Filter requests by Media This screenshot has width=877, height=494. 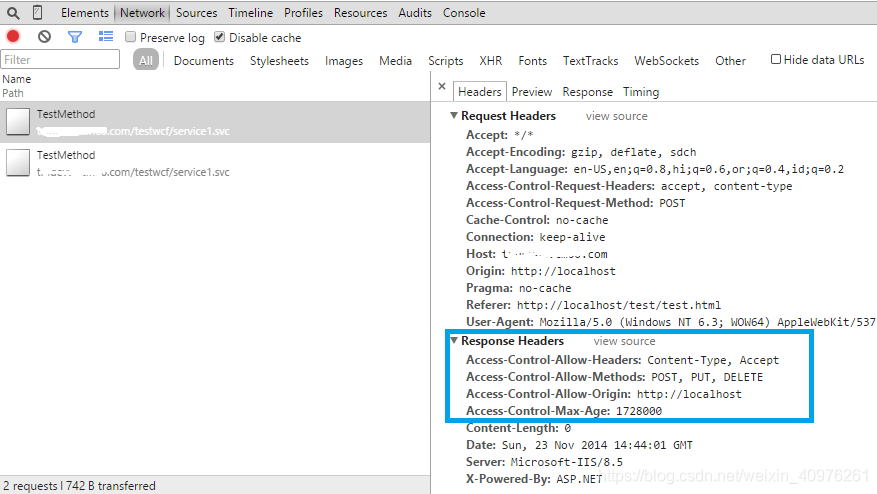point(395,60)
